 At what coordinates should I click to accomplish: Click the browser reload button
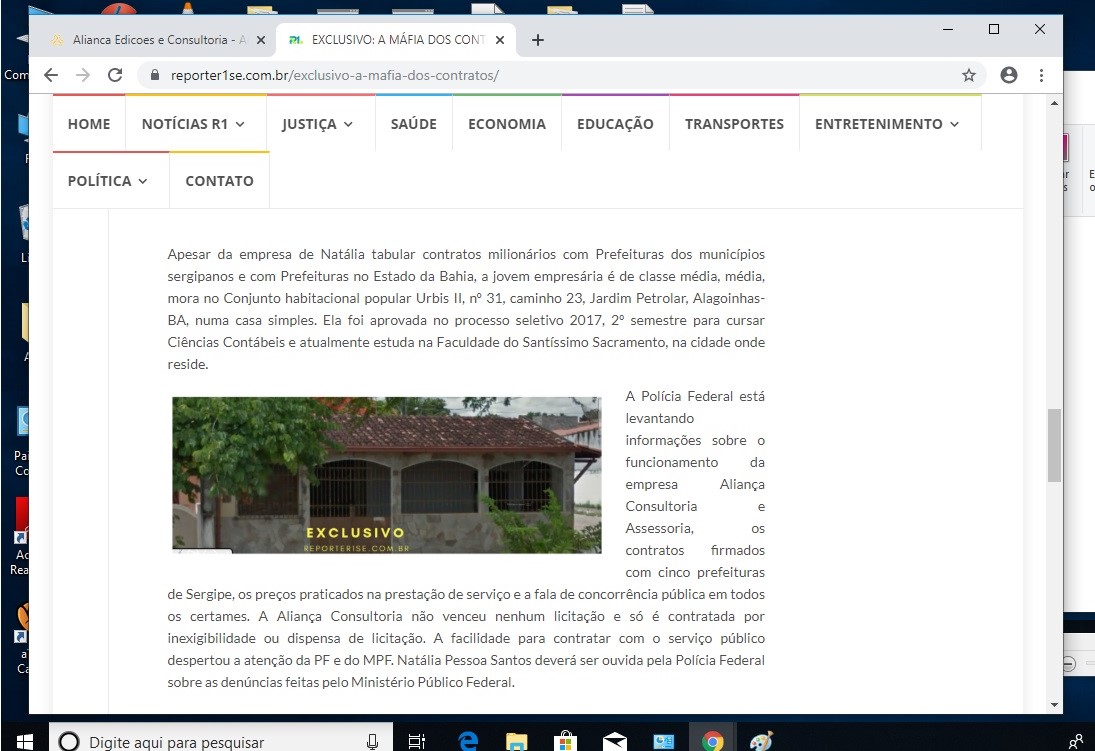tap(115, 75)
